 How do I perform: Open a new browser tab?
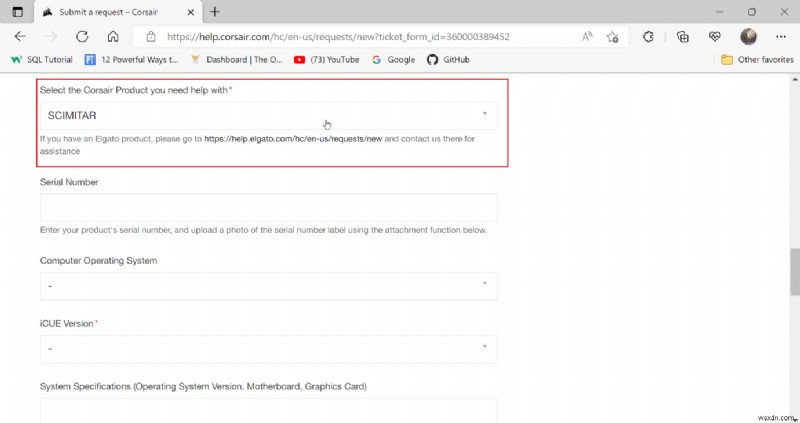pos(215,12)
